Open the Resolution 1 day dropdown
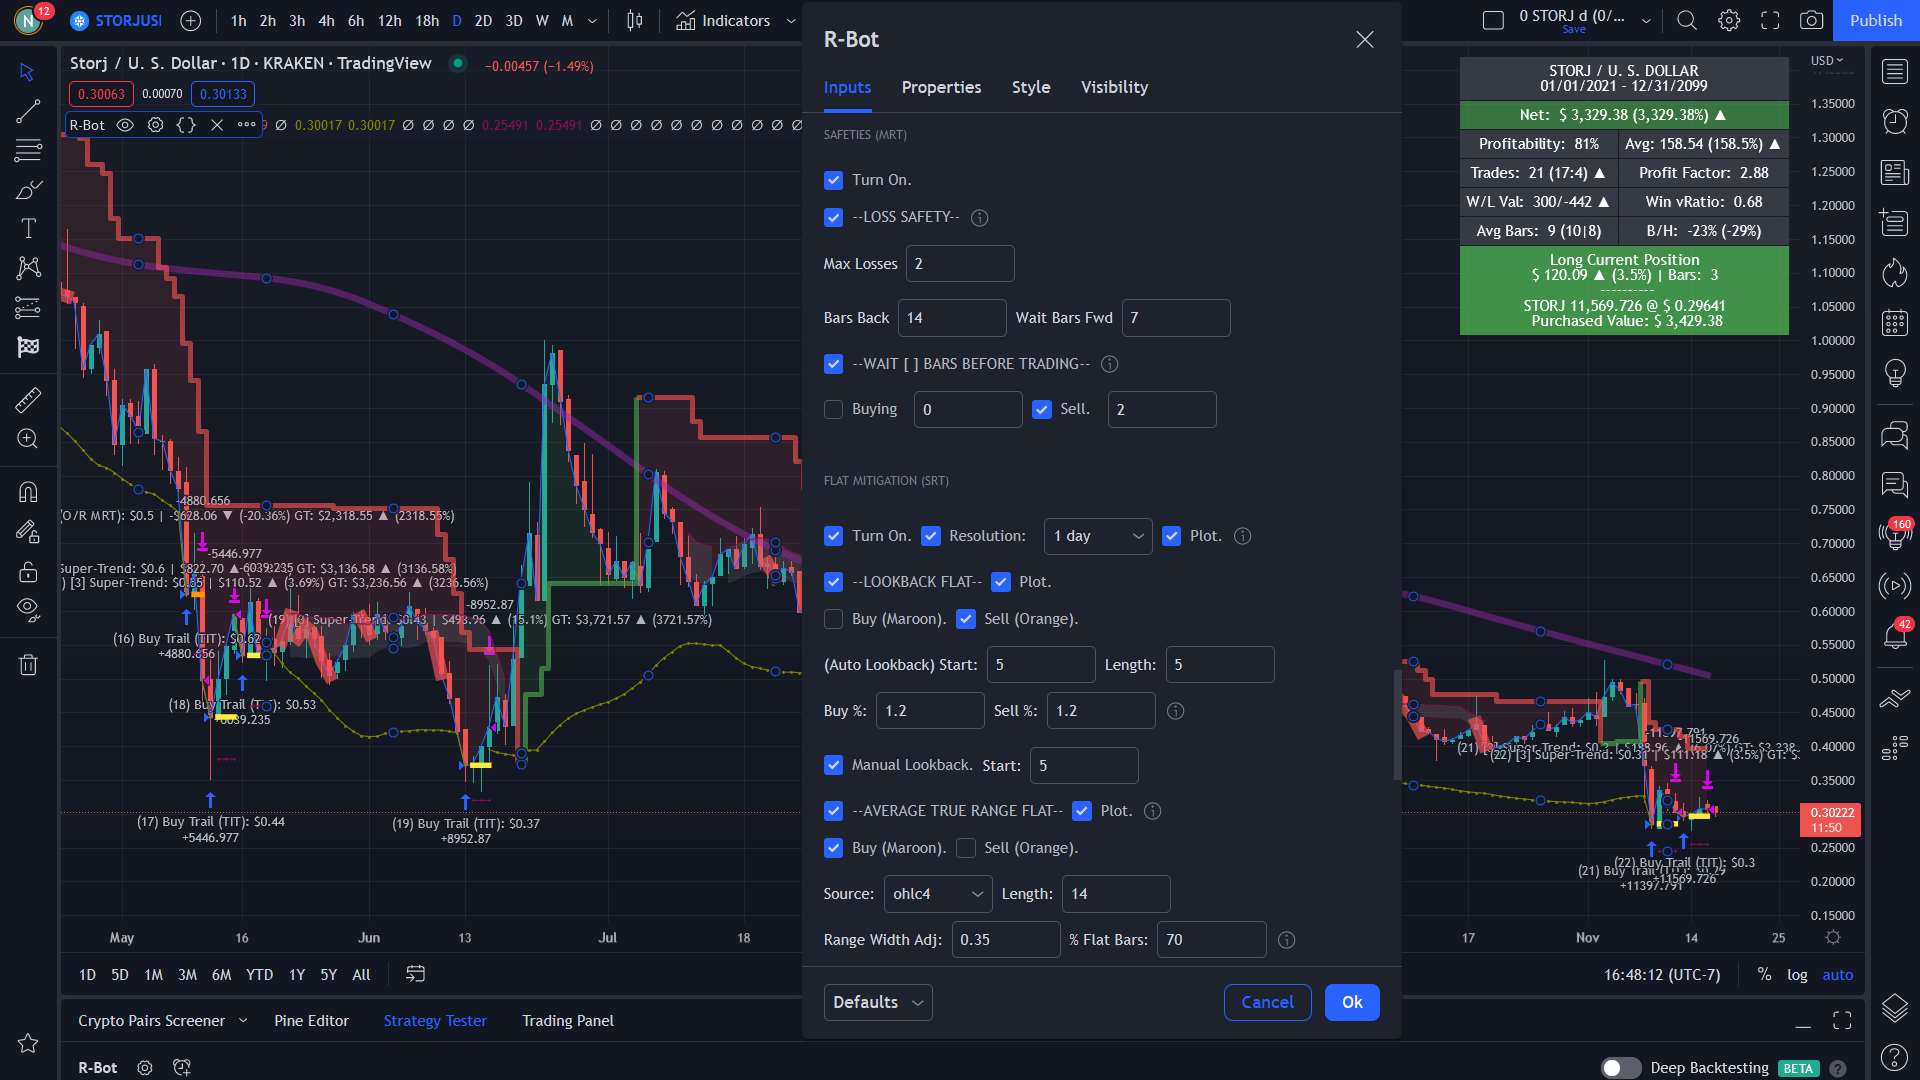Screen dimensions: 1920x1080 pyautogui.click(x=1097, y=536)
